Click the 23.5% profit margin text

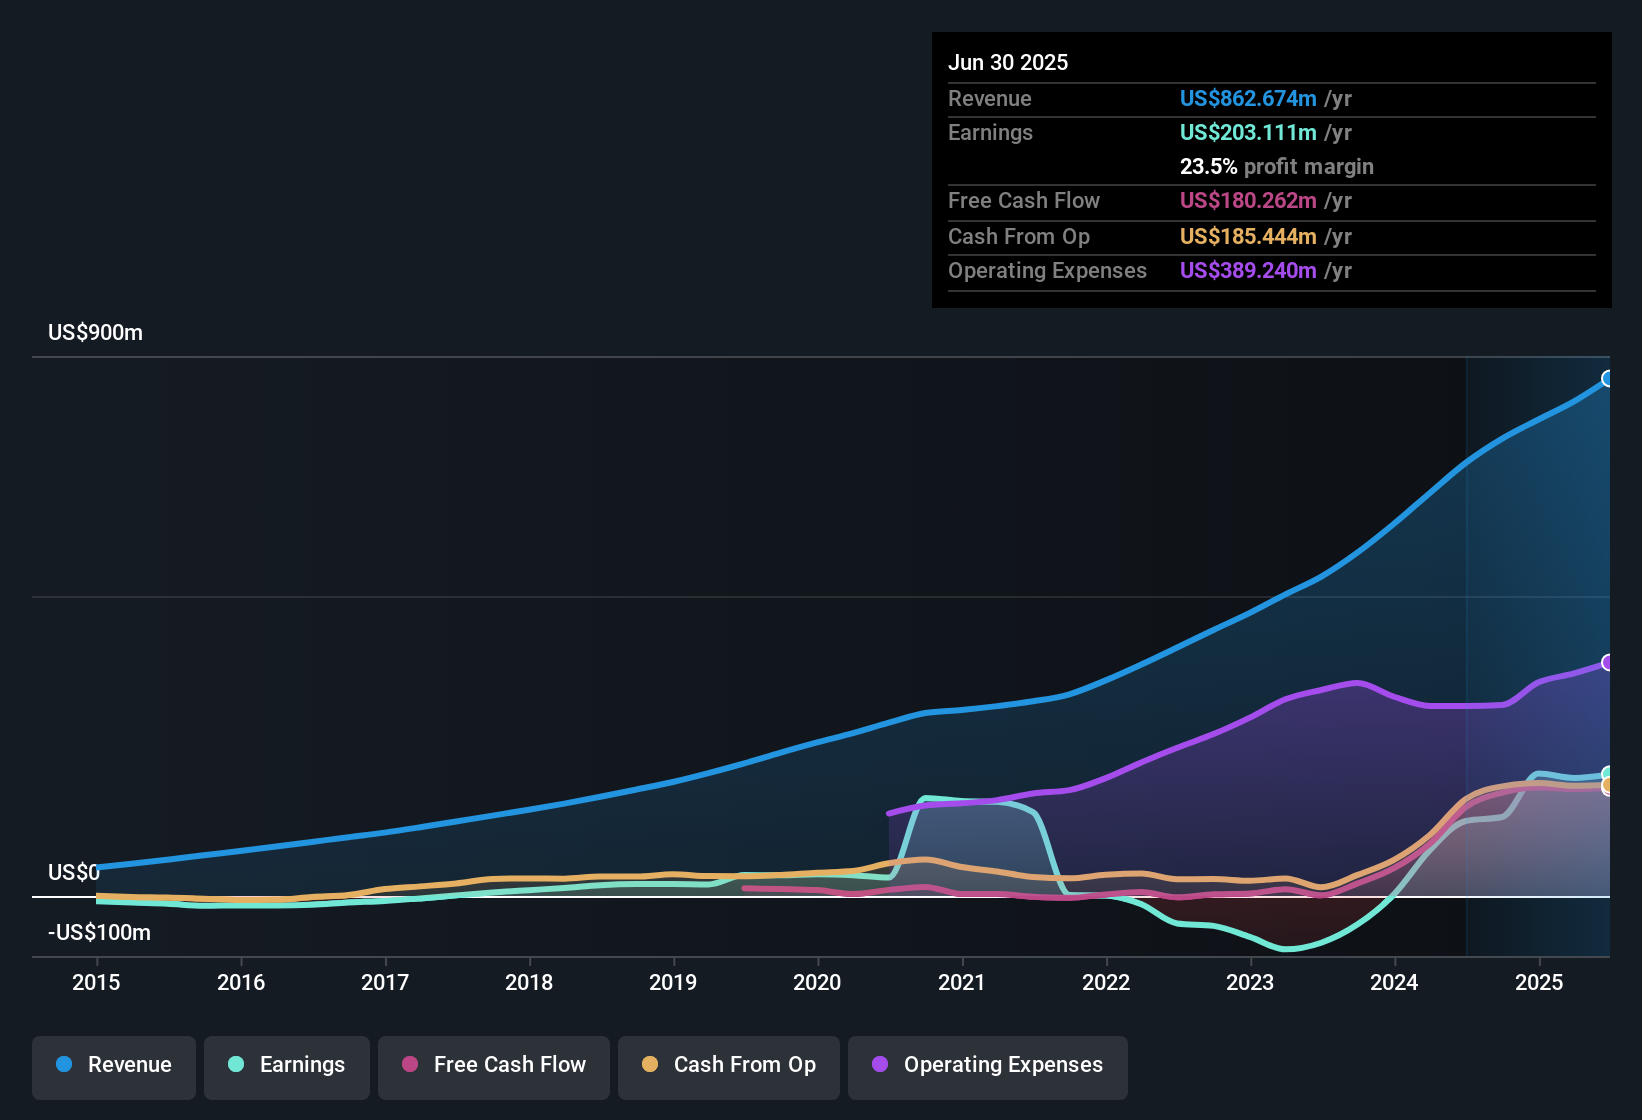click(x=1277, y=166)
